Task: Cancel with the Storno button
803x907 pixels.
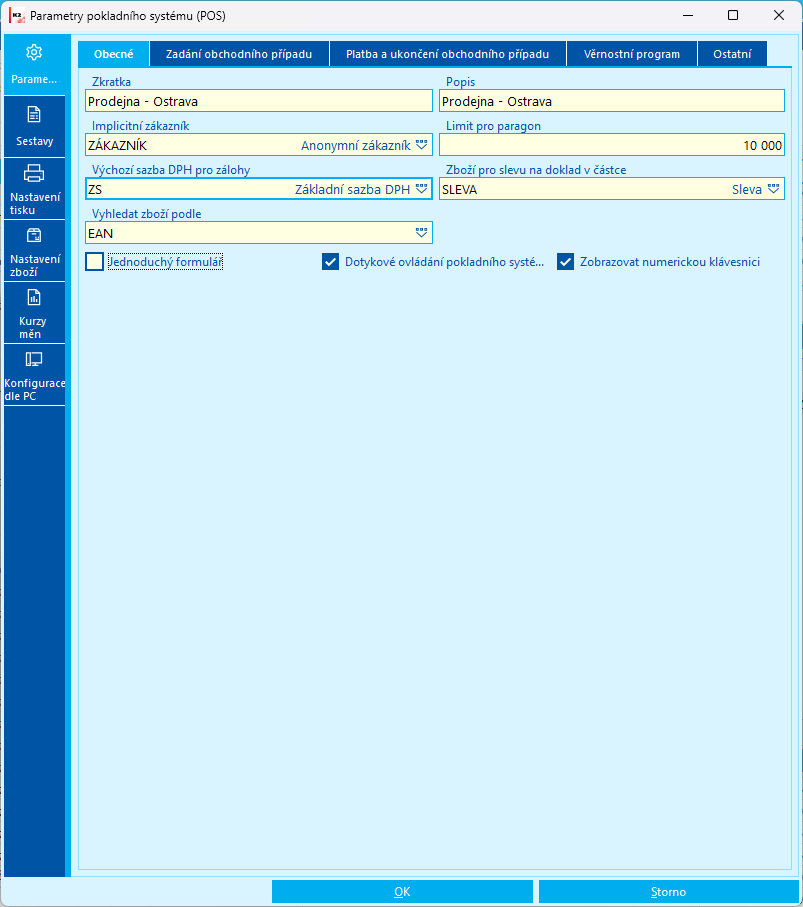Action: 668,891
